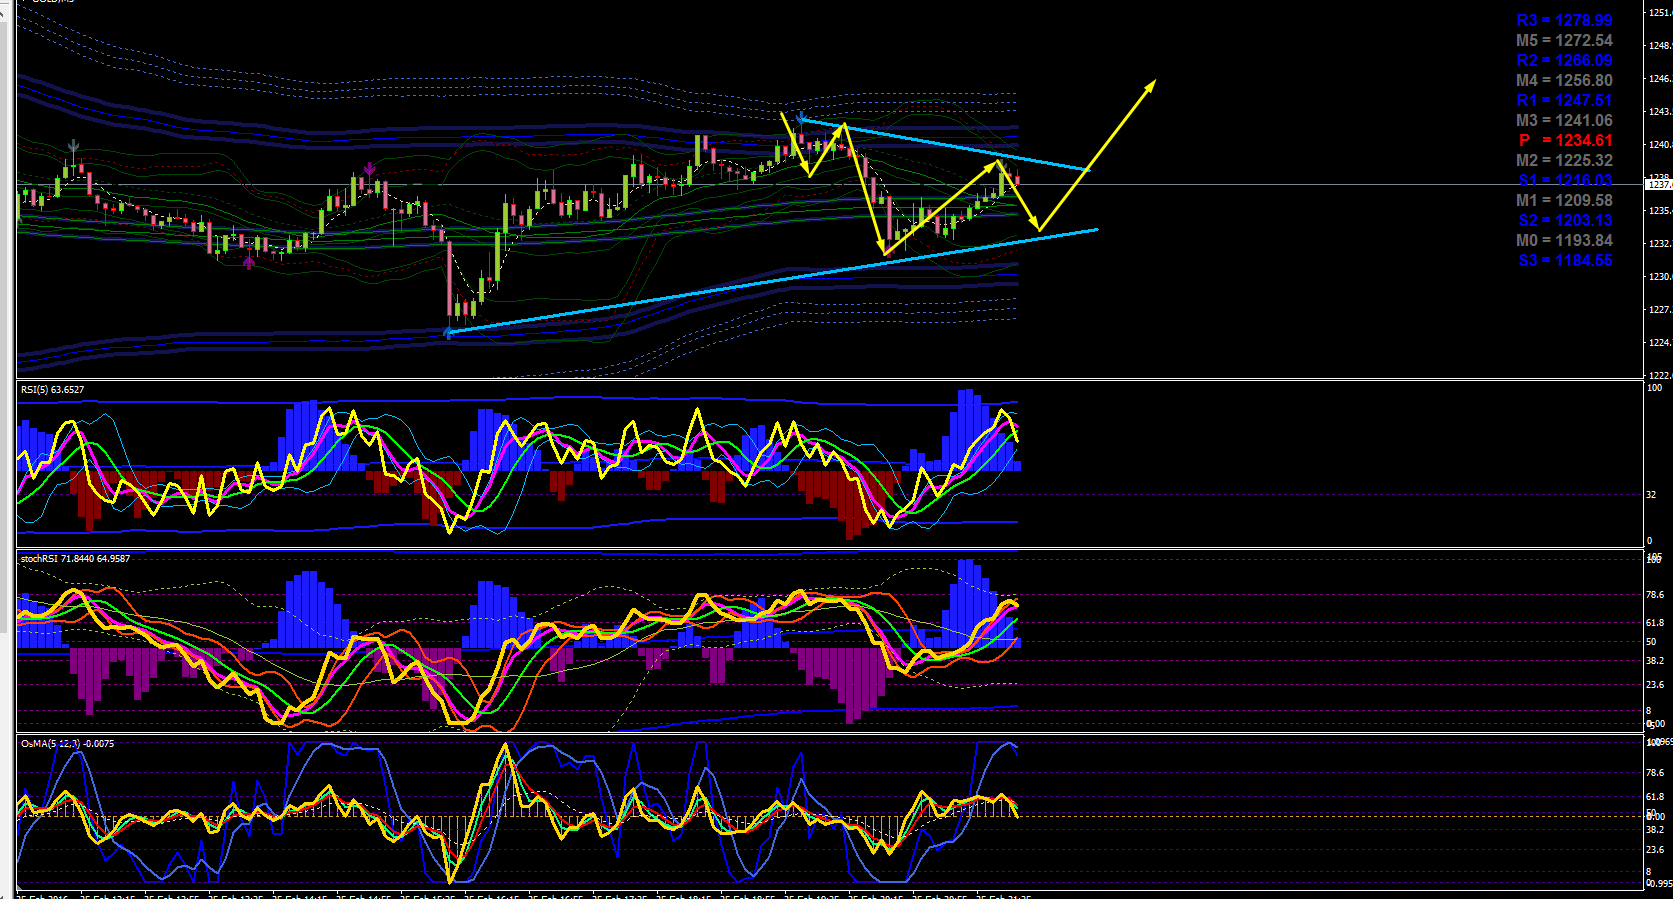The height and width of the screenshot is (899, 1673).
Task: Click the 50 level value on the stochRSI scale
Action: [1652, 642]
